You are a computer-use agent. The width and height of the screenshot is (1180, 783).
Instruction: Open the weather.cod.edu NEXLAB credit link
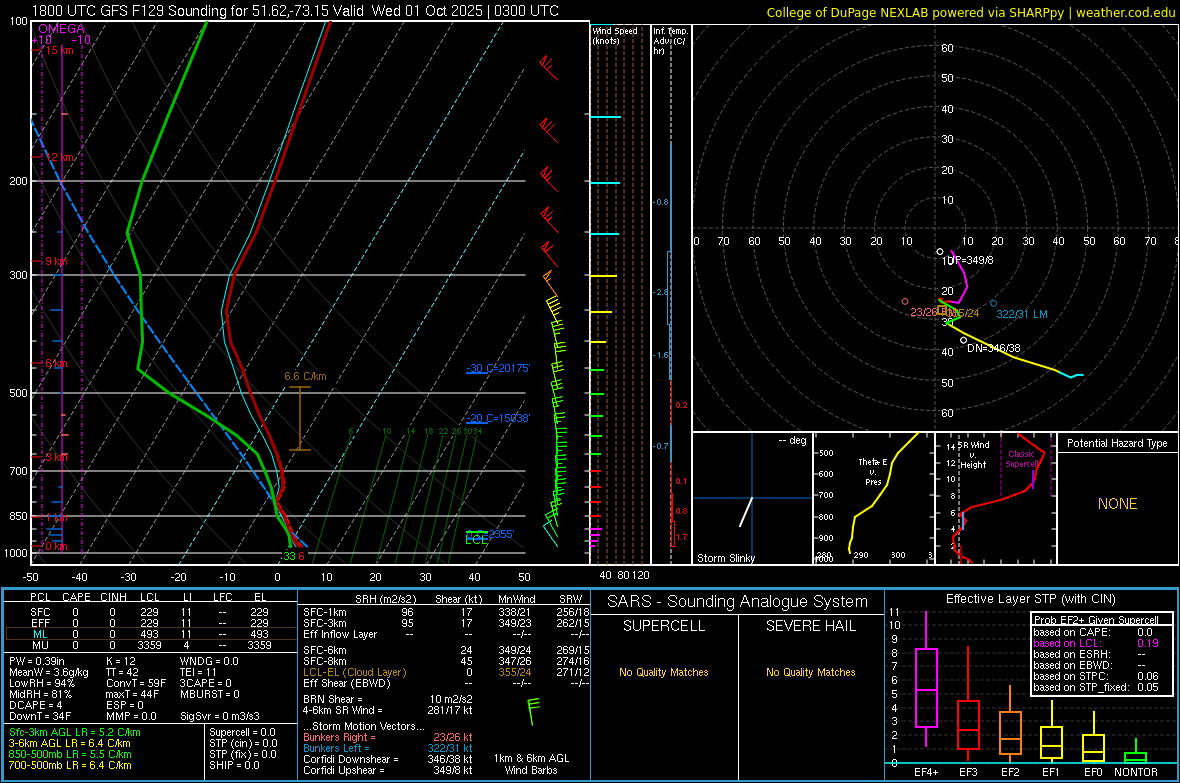971,12
